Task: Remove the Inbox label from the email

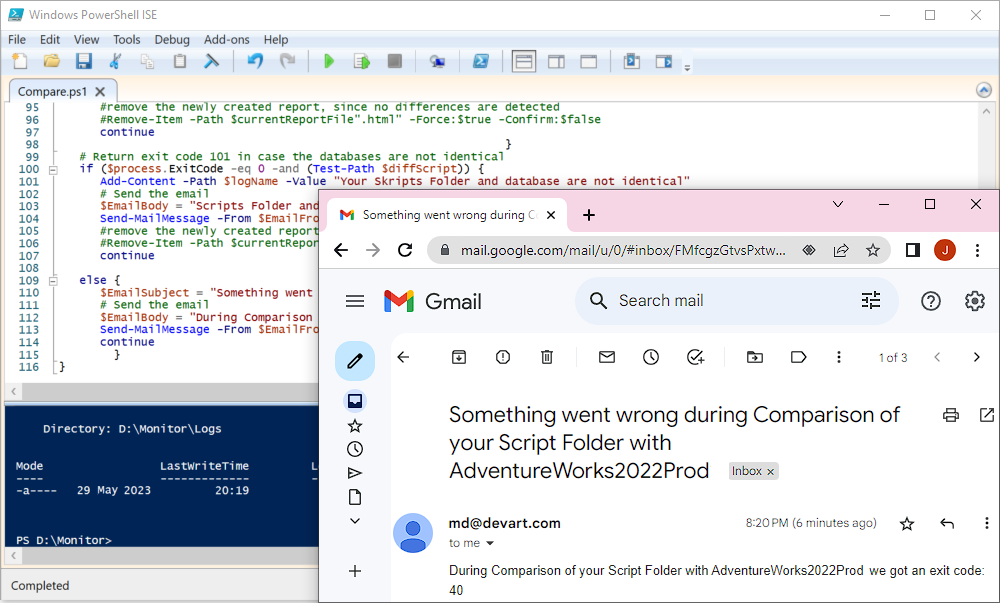Action: pyautogui.click(x=770, y=472)
